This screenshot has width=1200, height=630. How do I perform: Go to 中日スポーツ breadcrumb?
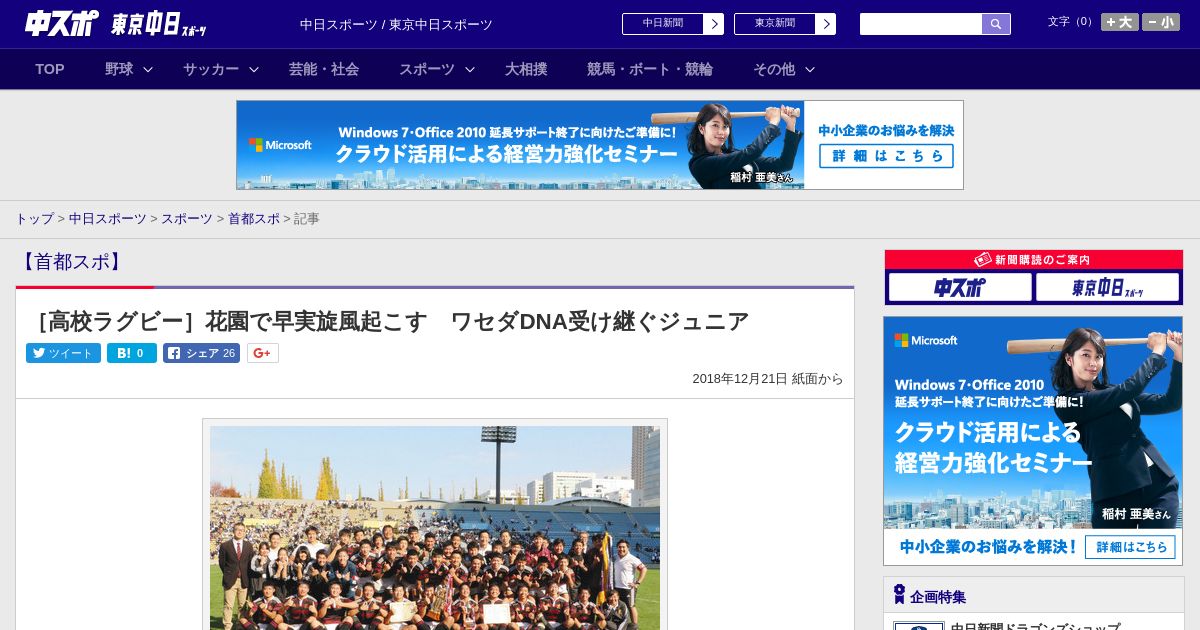click(x=108, y=218)
